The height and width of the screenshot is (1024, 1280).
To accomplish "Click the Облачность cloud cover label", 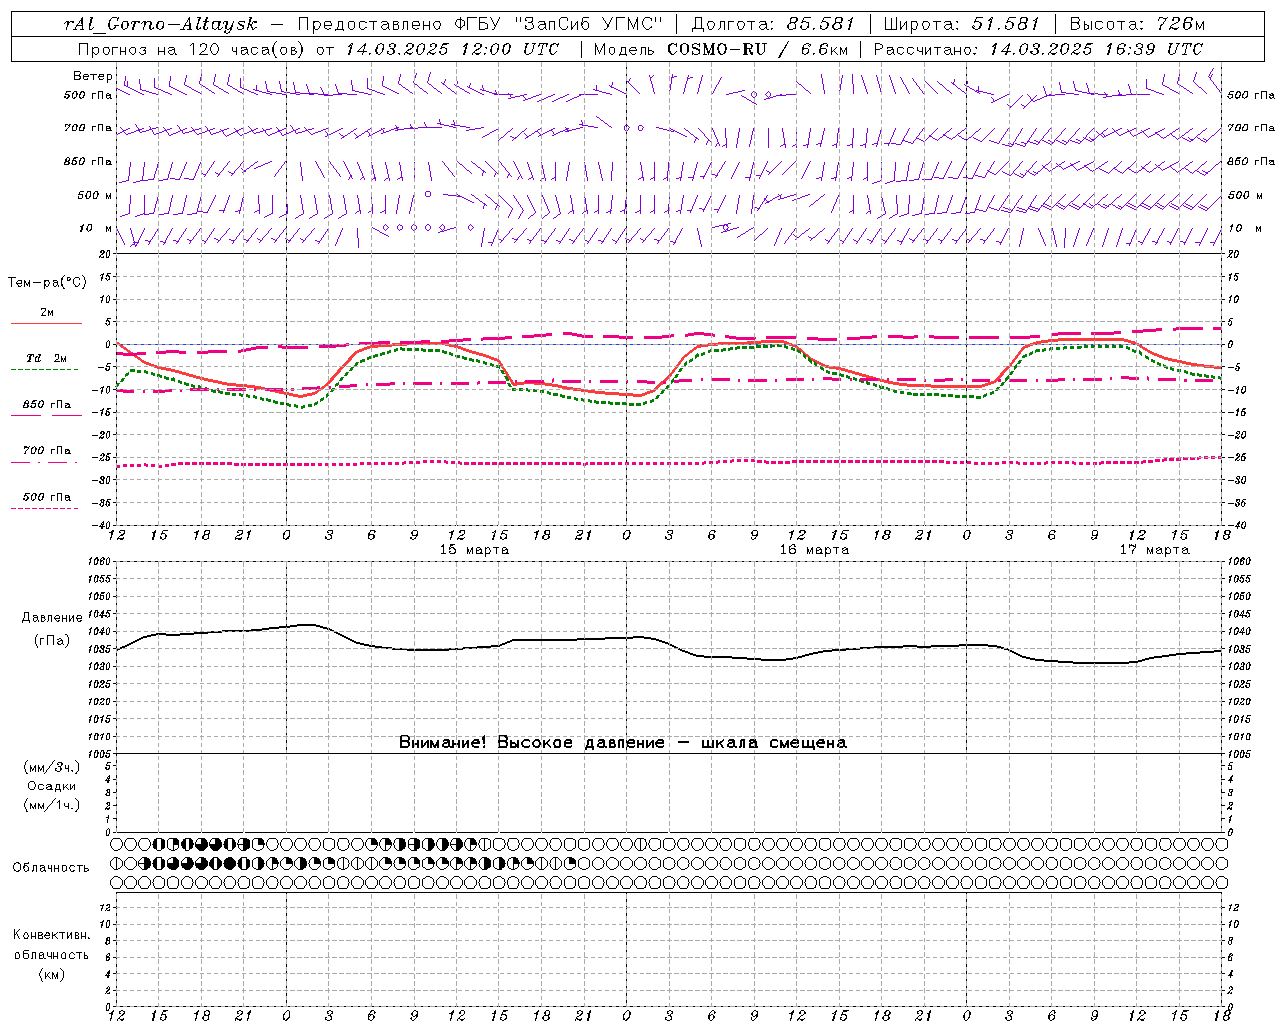I will (x=51, y=868).
